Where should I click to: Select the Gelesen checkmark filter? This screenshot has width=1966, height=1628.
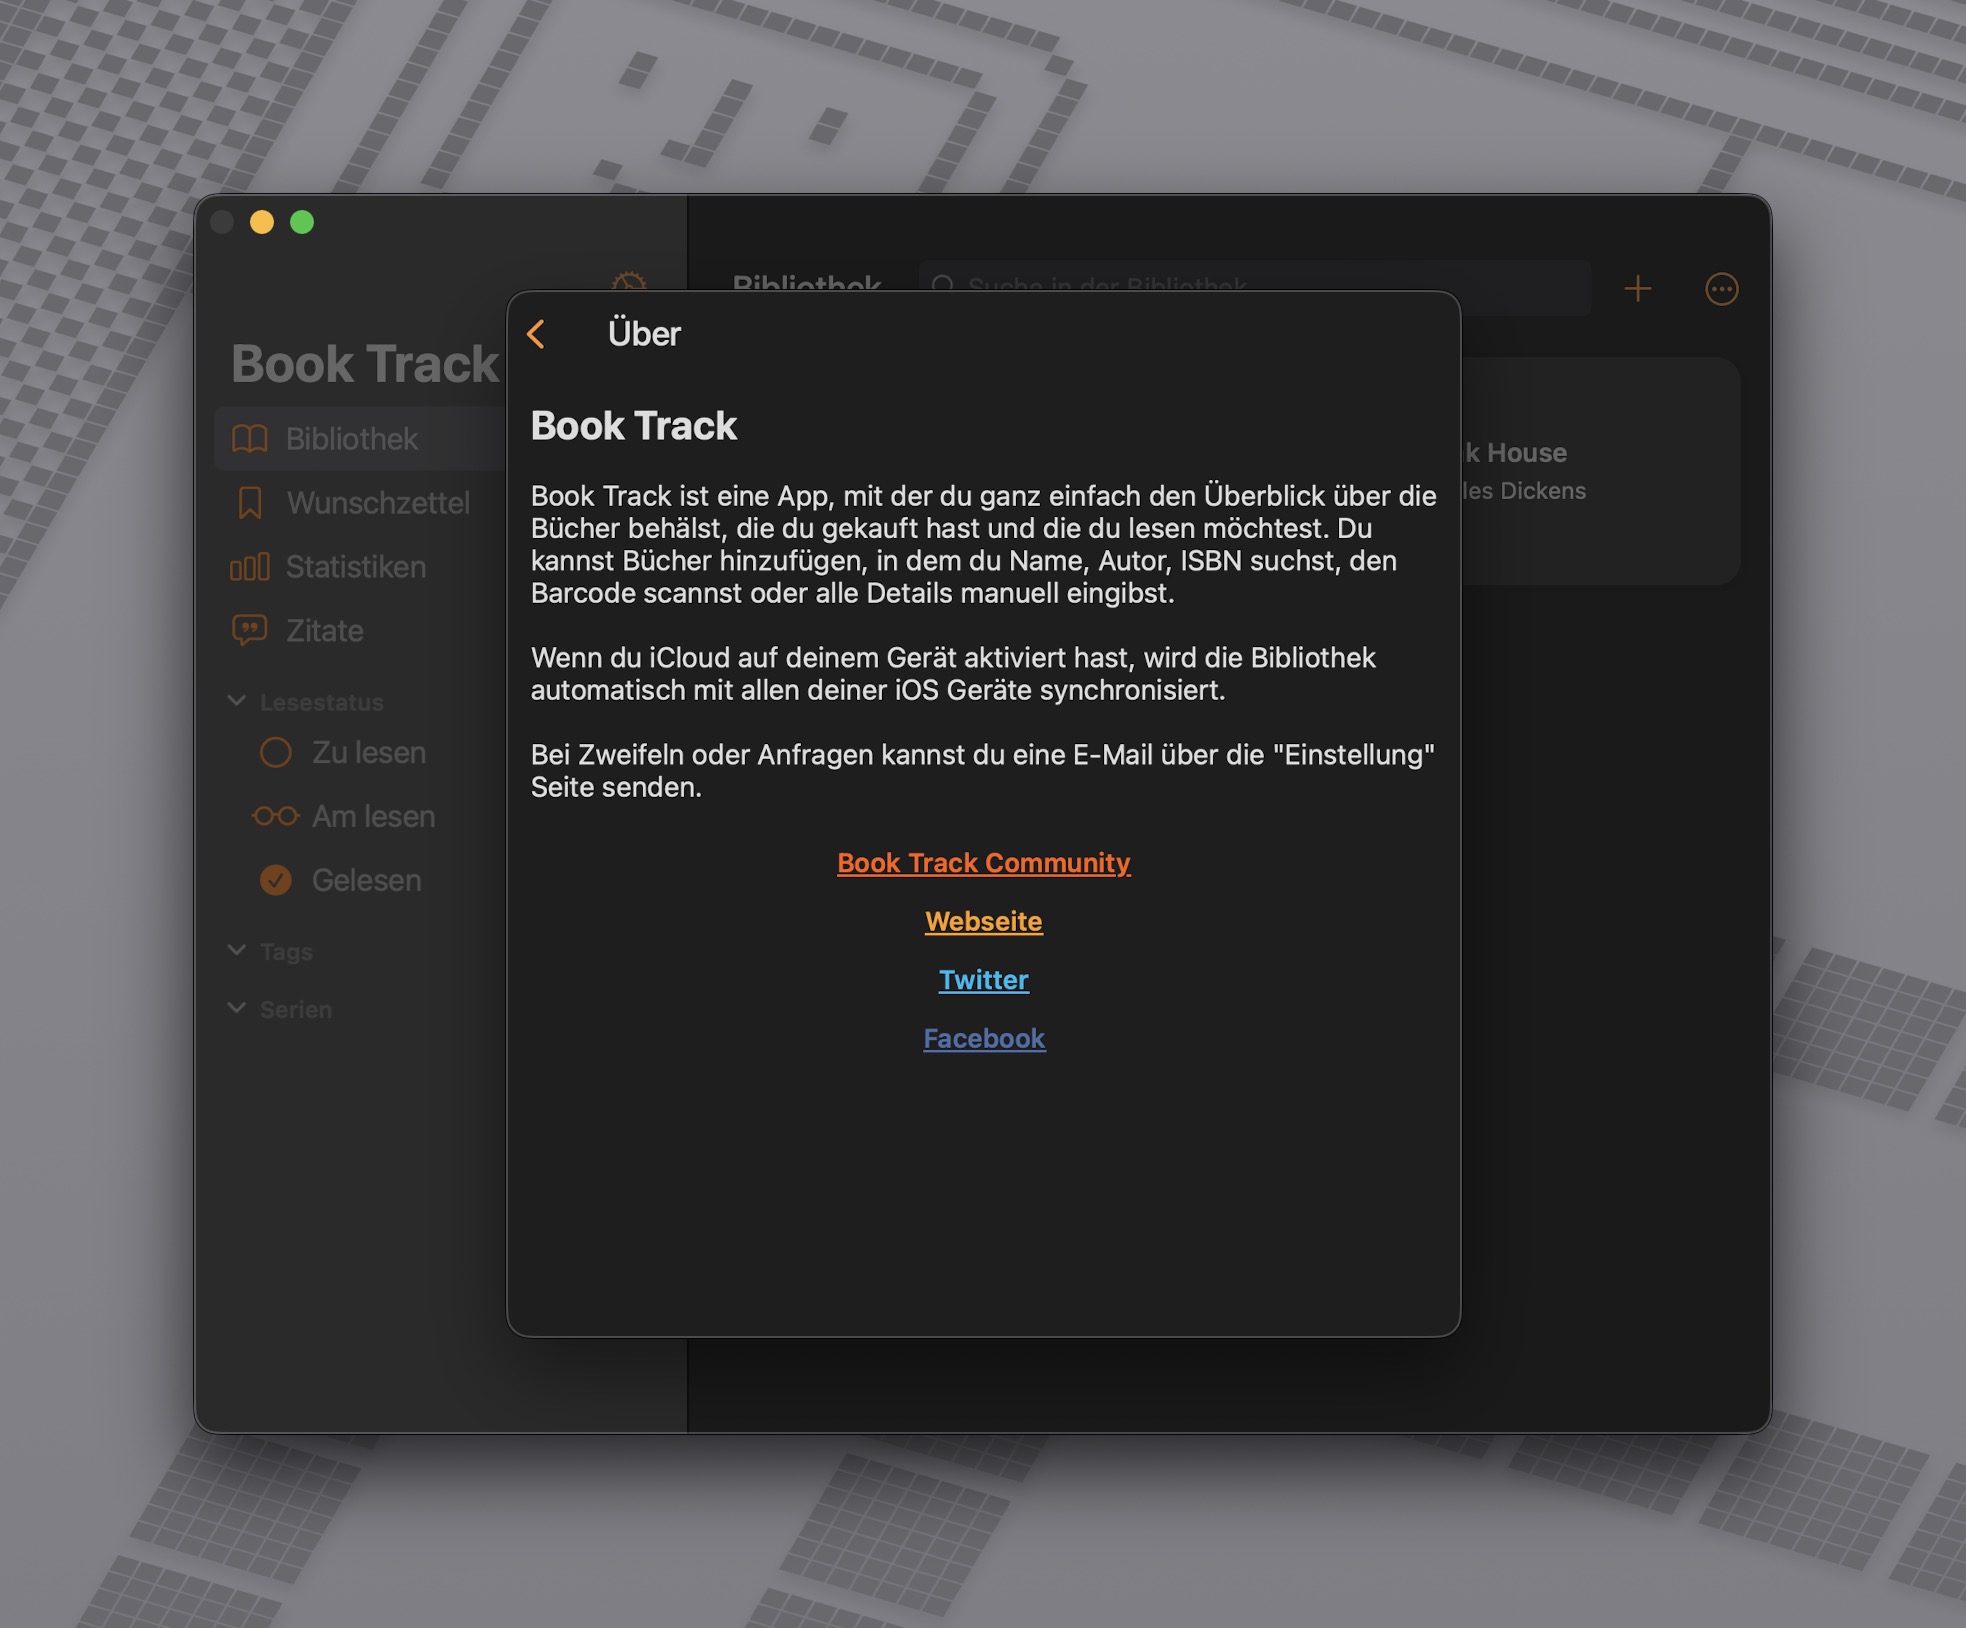coord(276,880)
